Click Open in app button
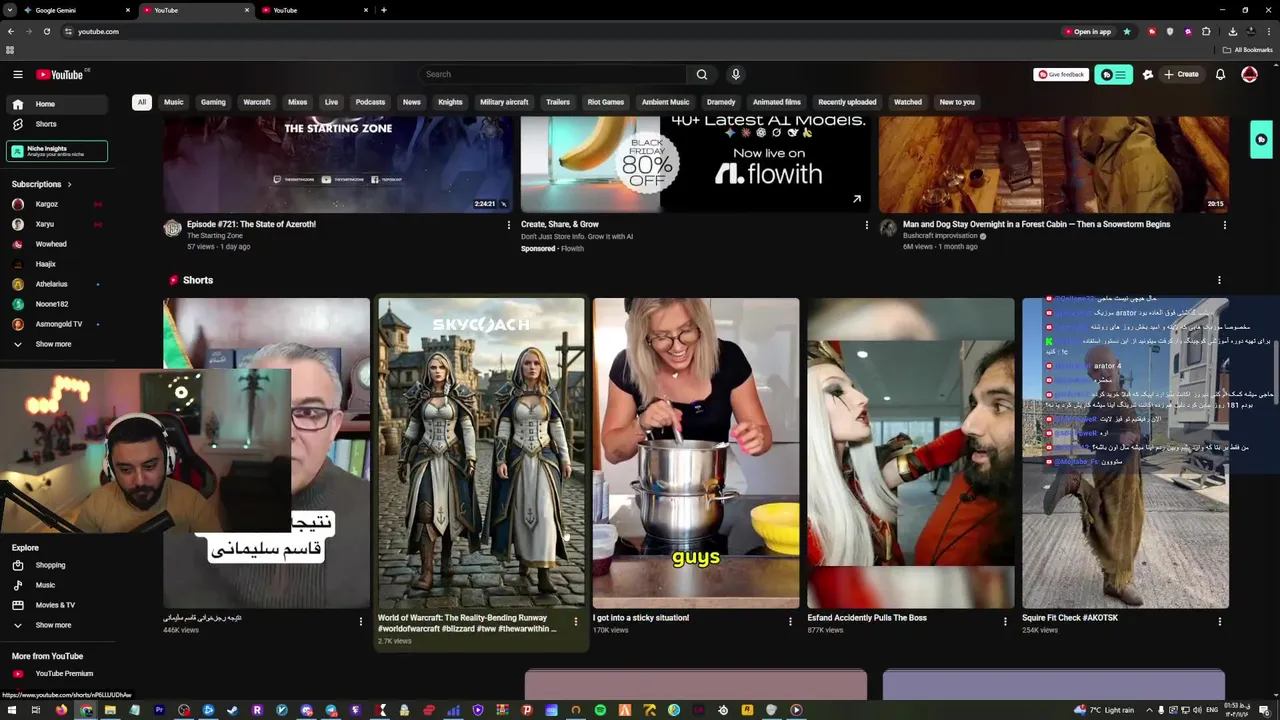 [1088, 31]
